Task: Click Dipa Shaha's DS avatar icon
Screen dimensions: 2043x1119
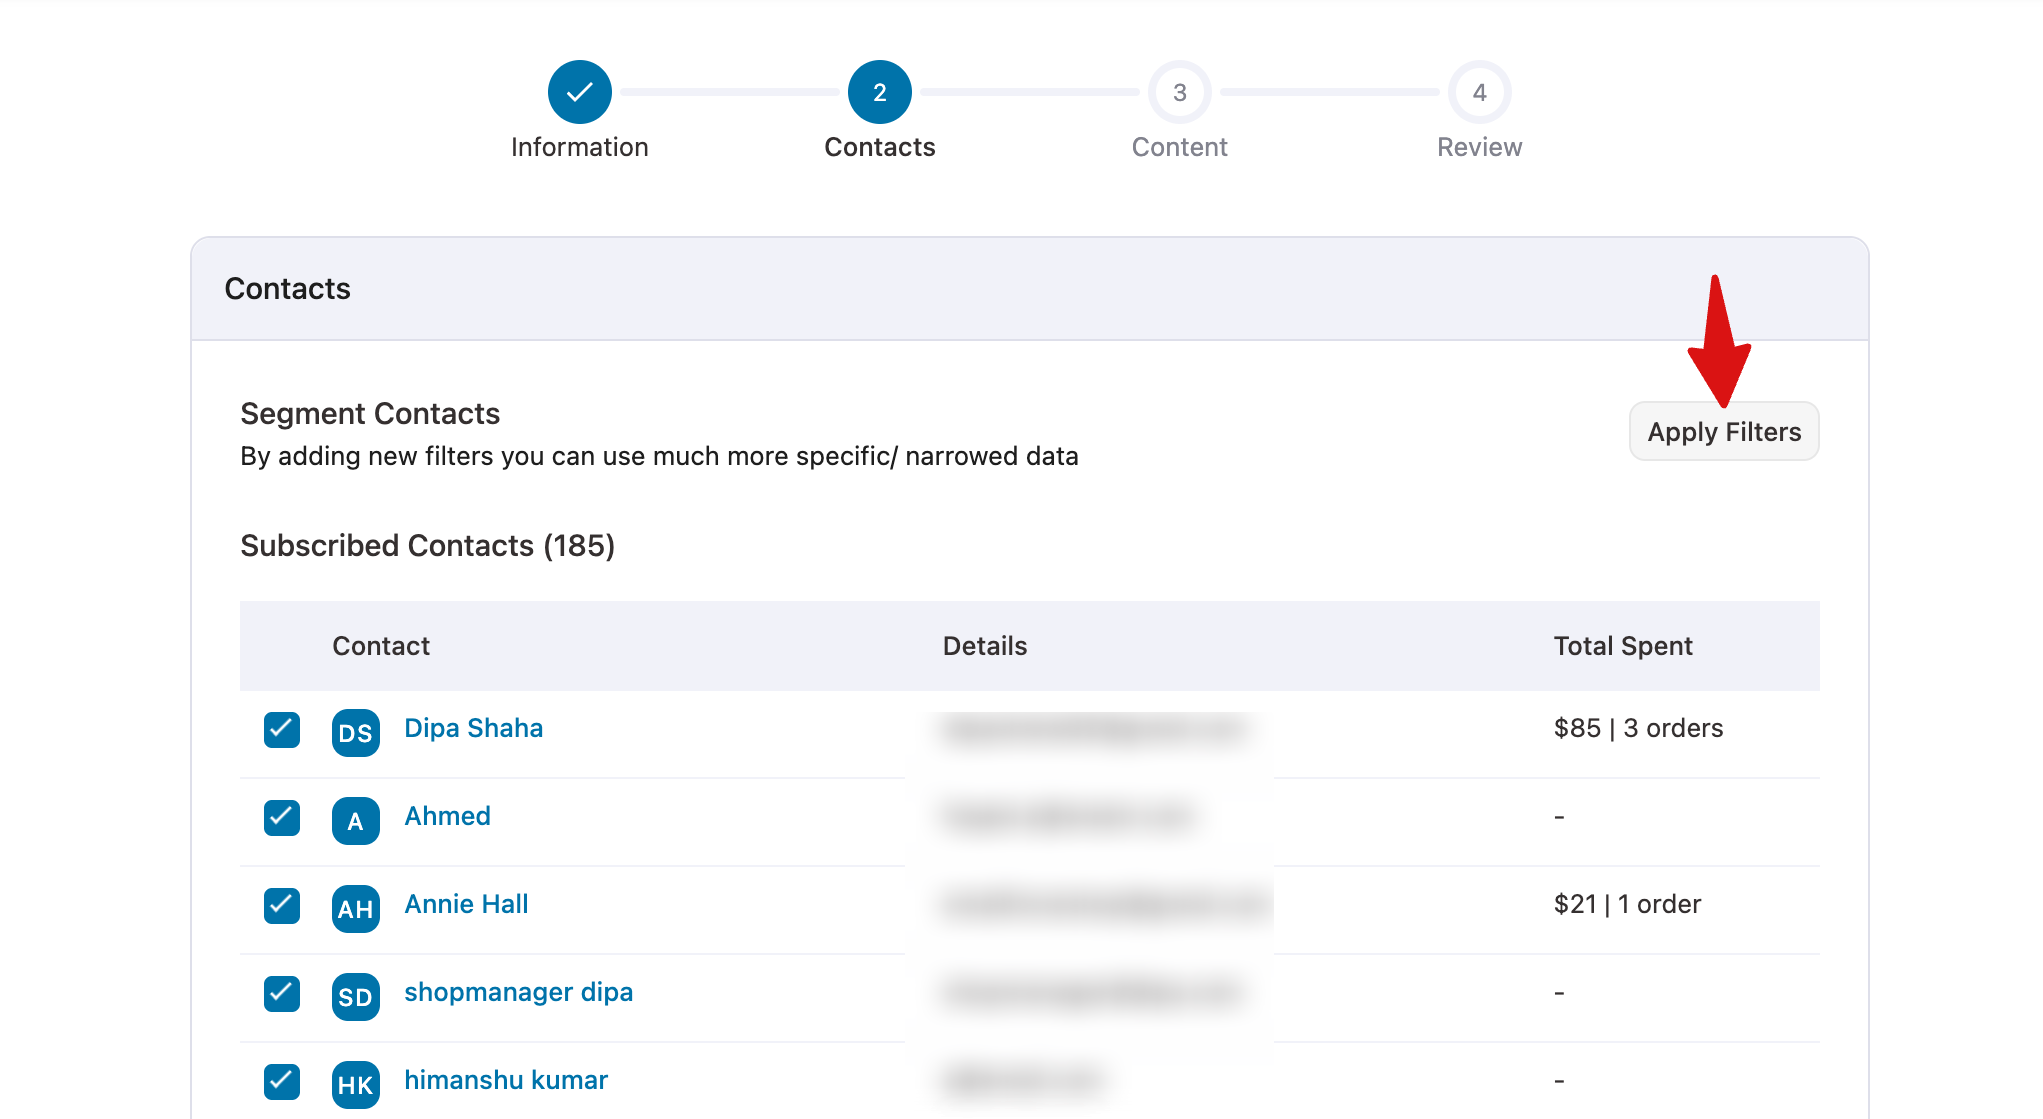Action: pyautogui.click(x=355, y=733)
